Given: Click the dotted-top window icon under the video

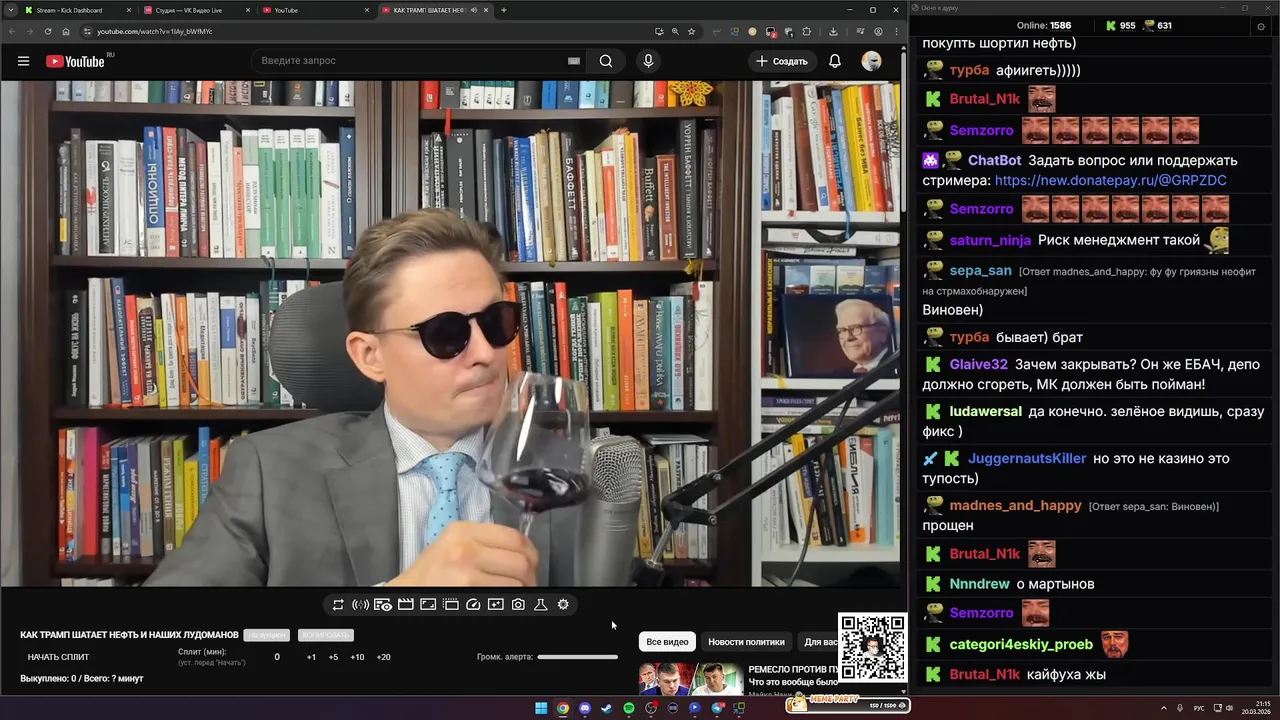Looking at the screenshot, I should click(451, 605).
